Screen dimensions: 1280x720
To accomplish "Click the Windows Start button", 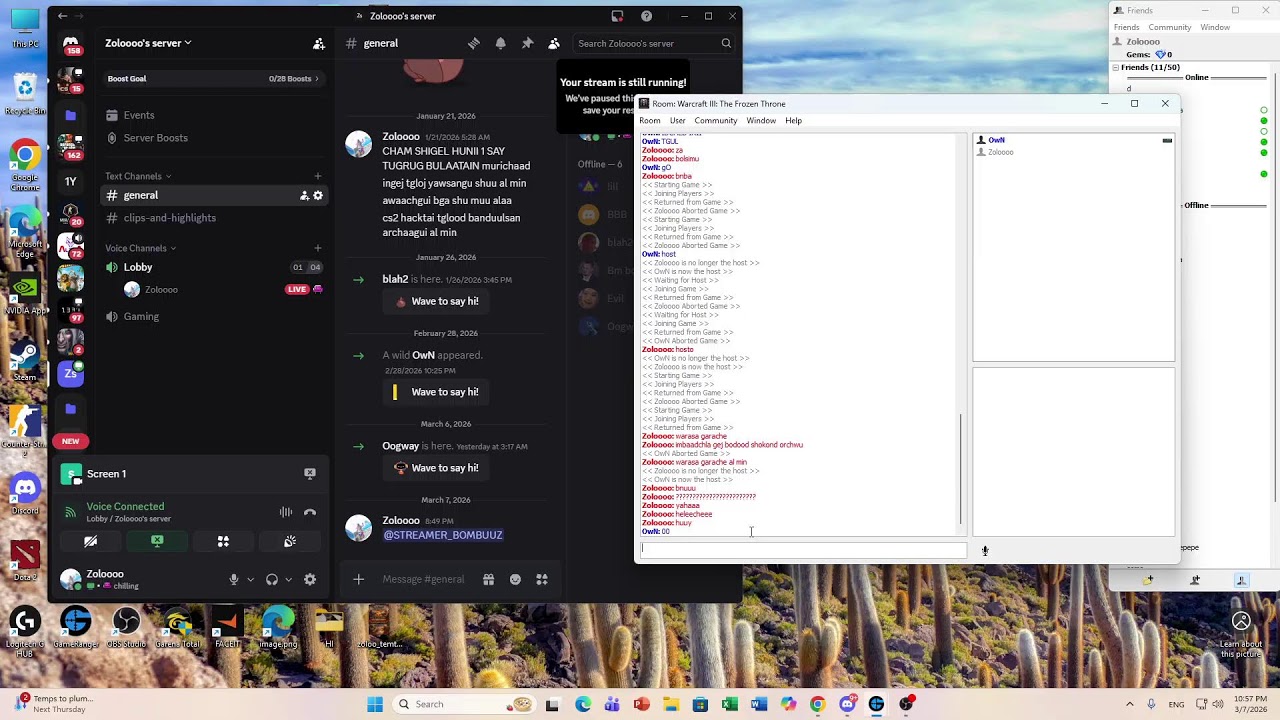I will [x=375, y=704].
